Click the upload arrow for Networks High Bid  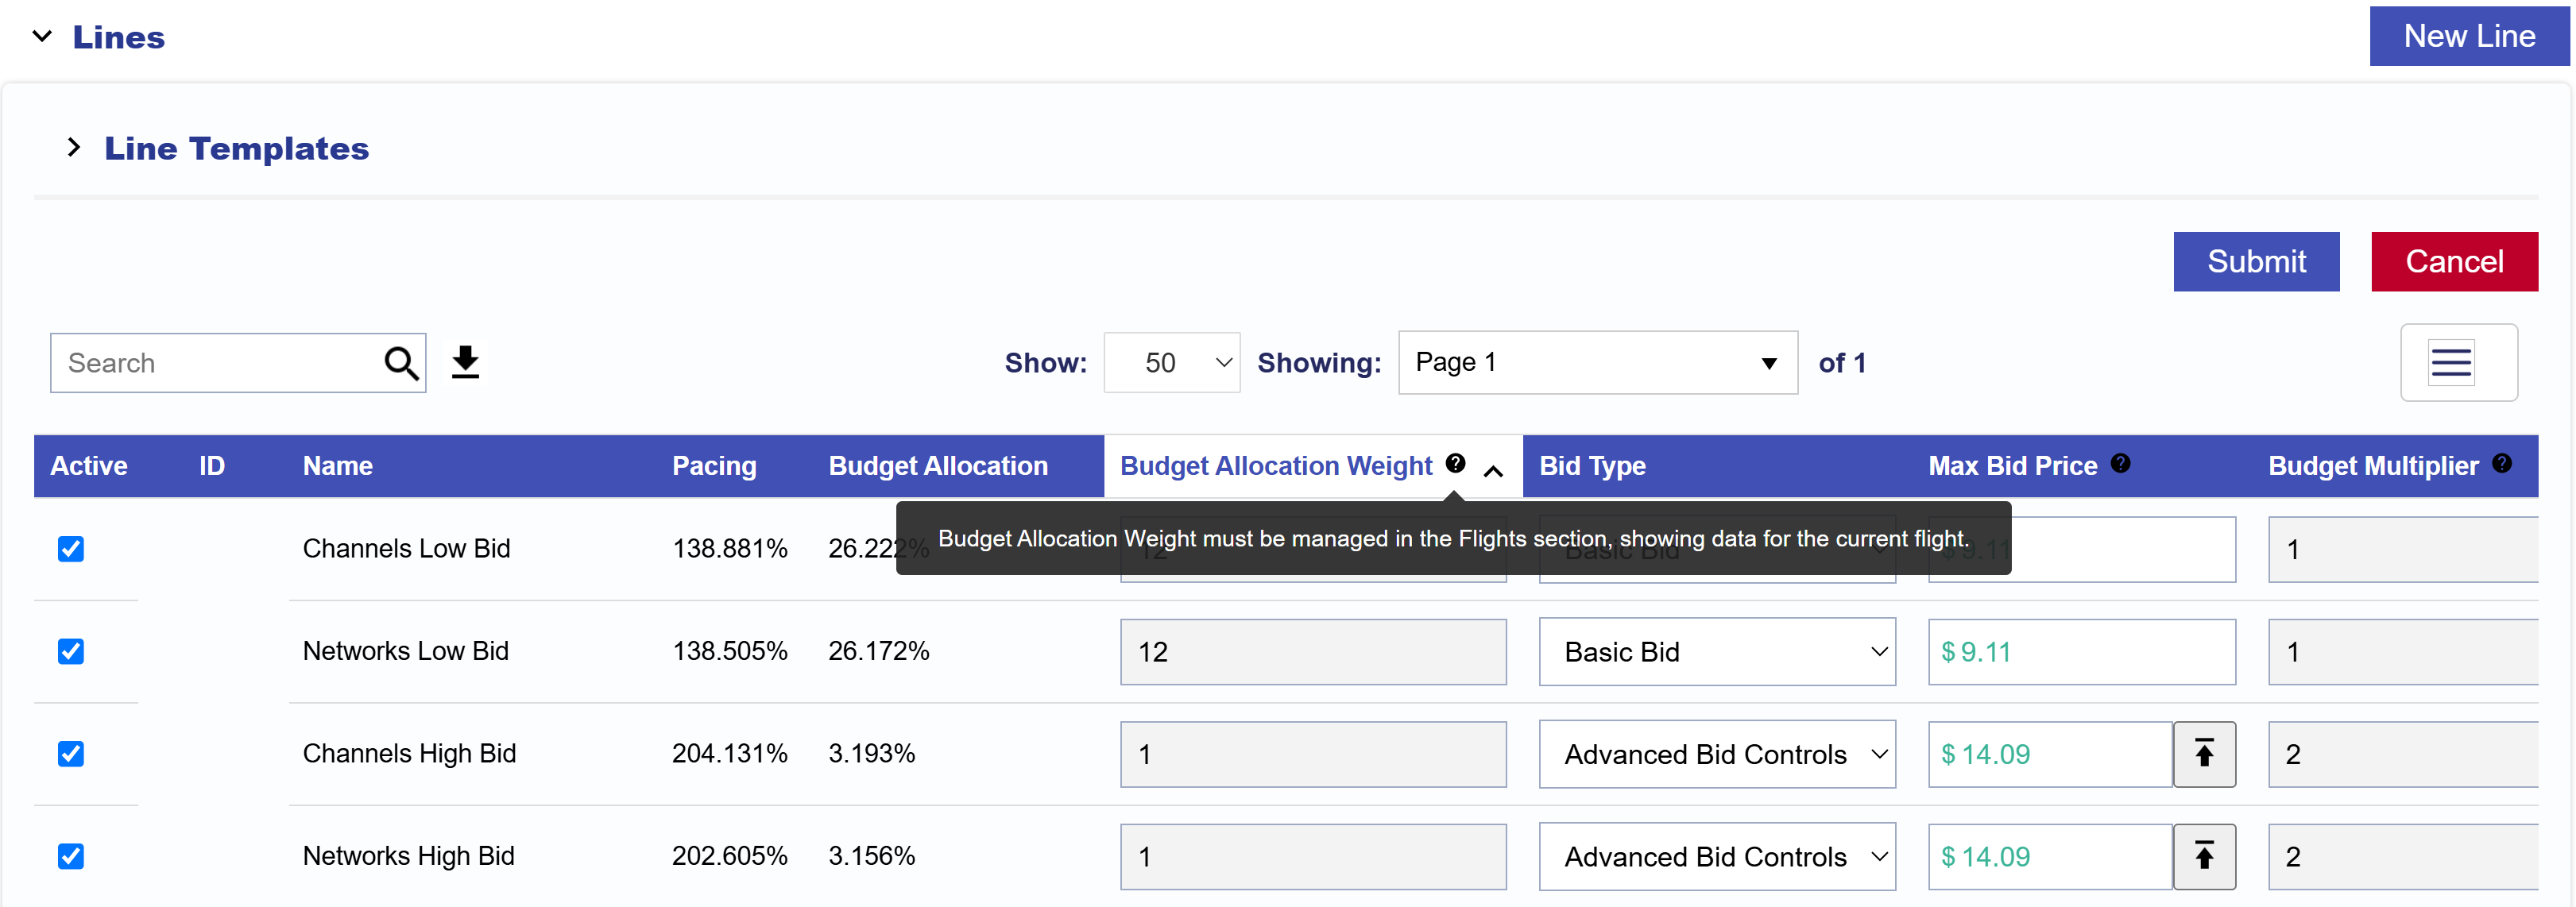point(2204,857)
